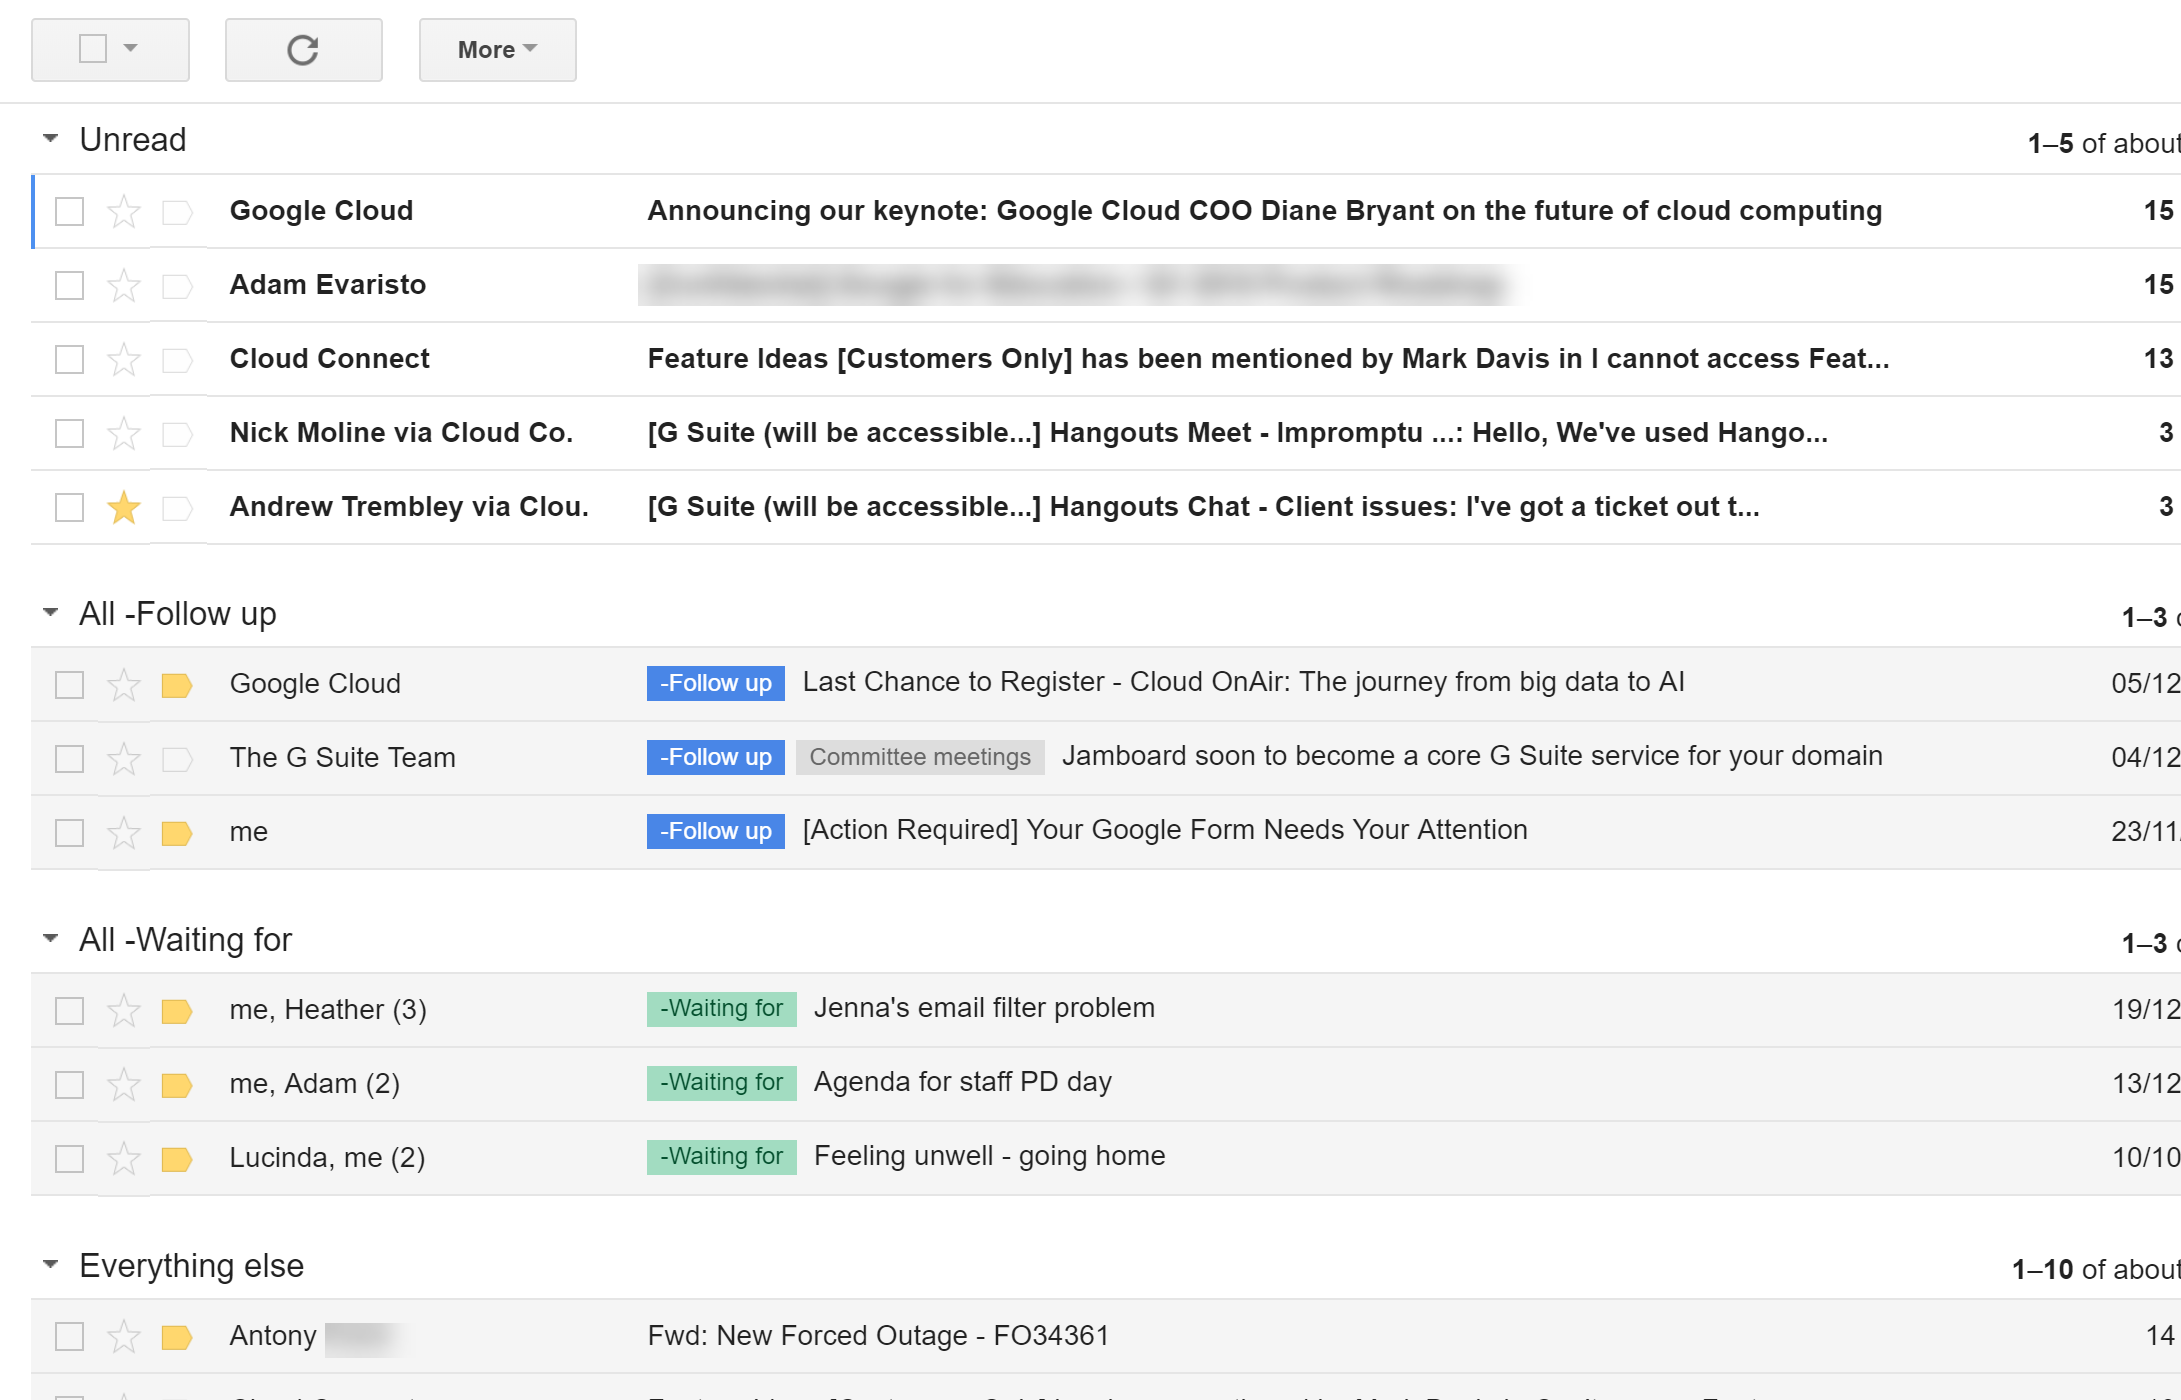Select the Cloud Connect email checkbox
This screenshot has height=1400, width=2181.
[x=69, y=360]
